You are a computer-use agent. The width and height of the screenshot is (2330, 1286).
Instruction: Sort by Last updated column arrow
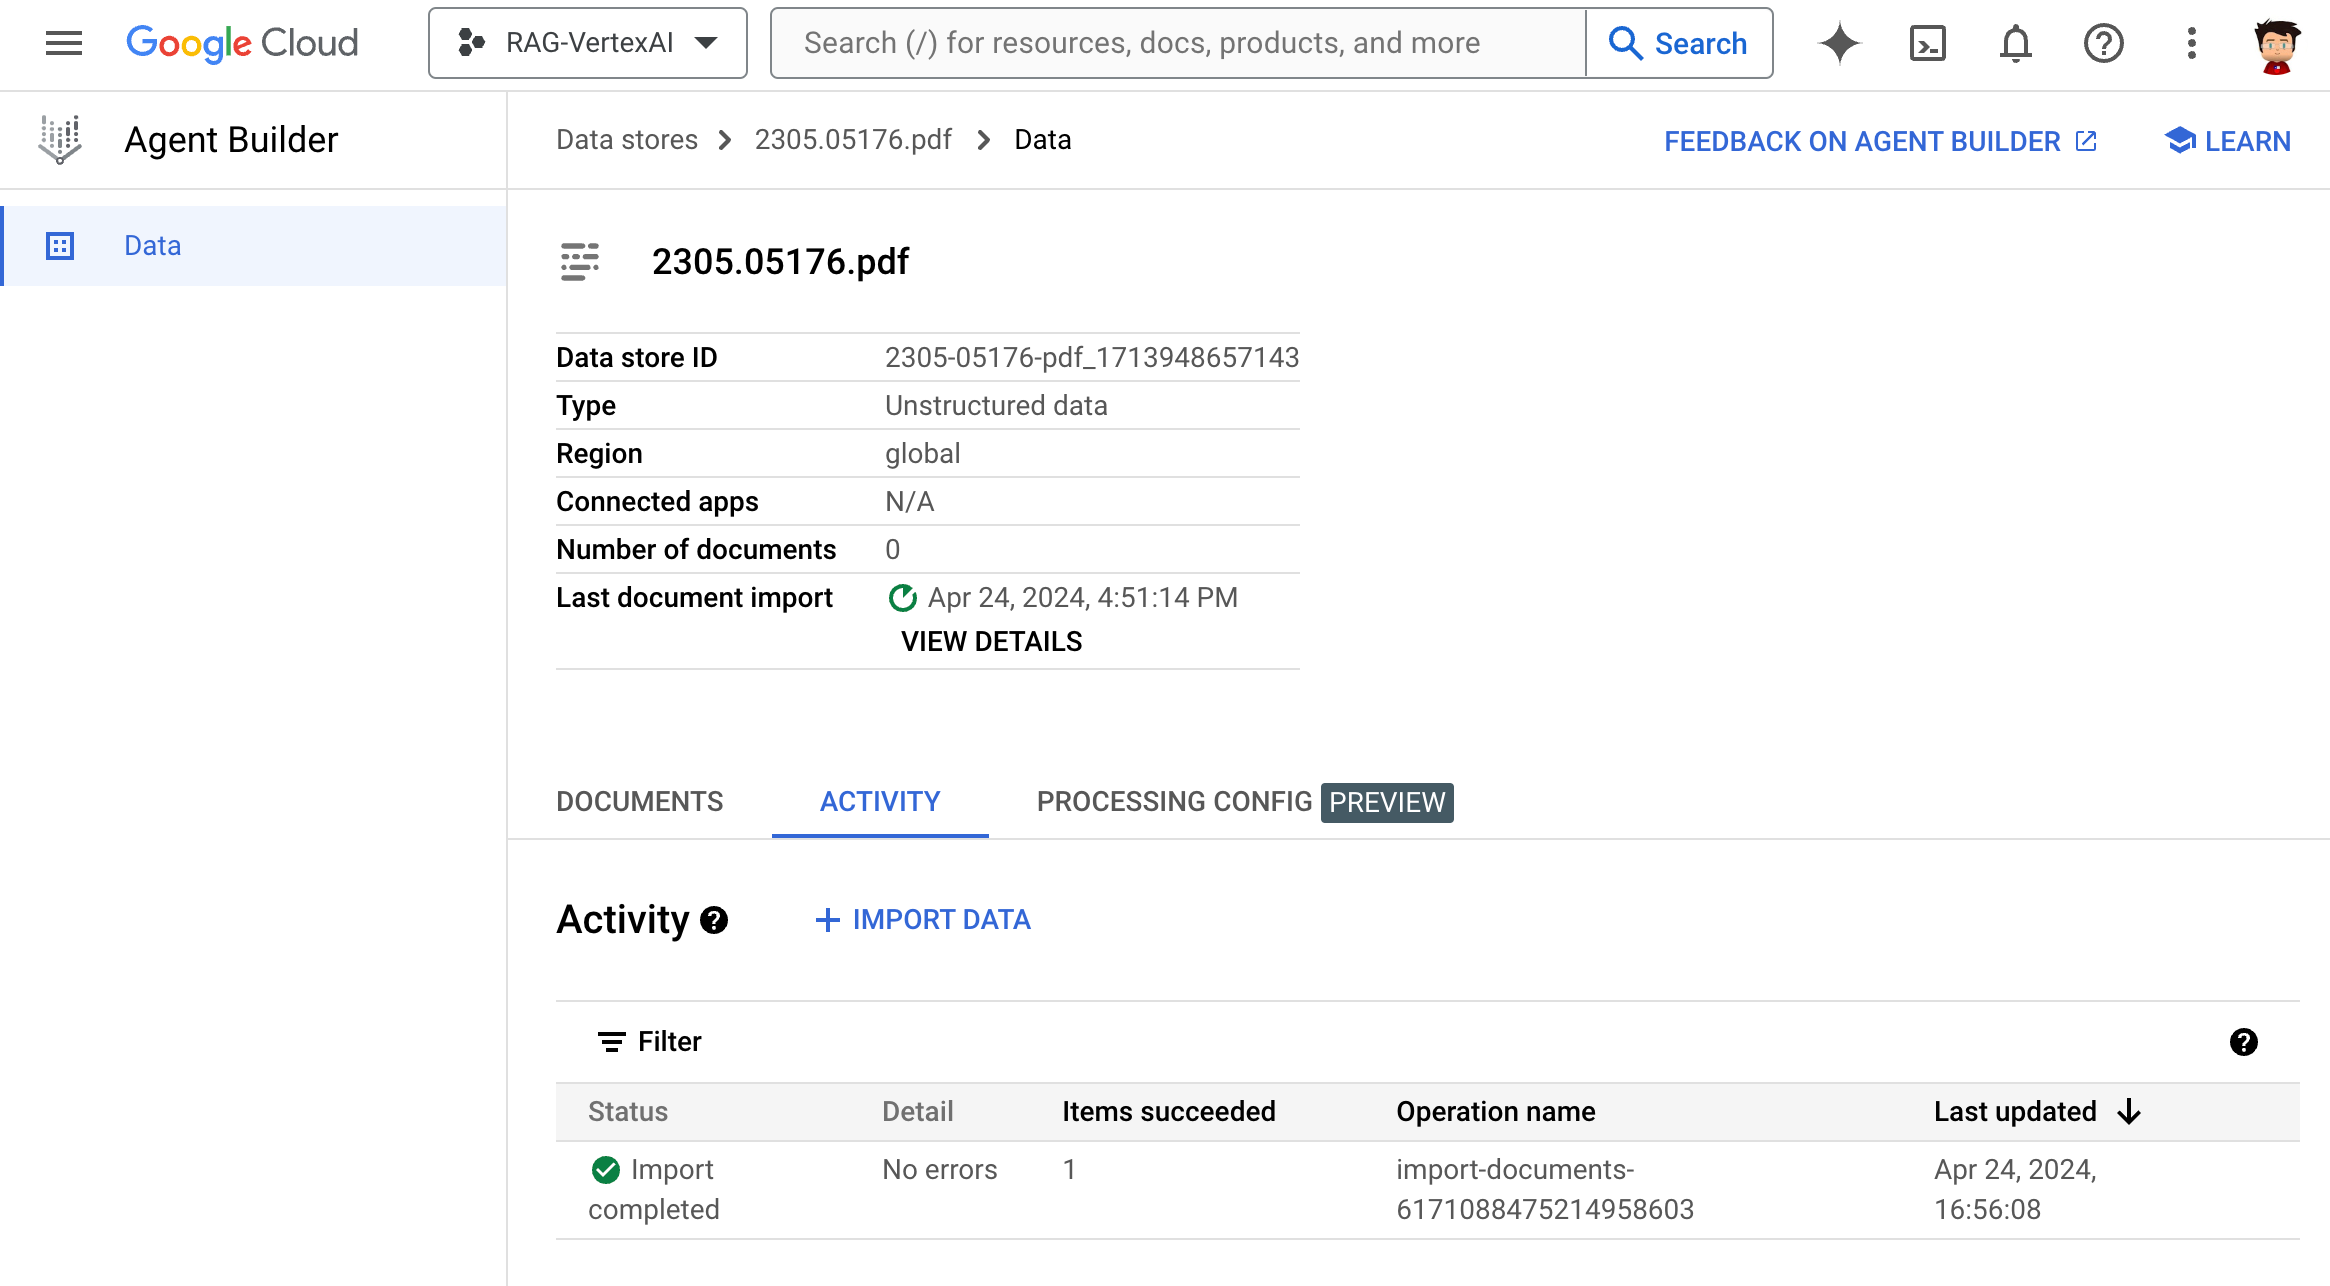click(x=2129, y=1111)
